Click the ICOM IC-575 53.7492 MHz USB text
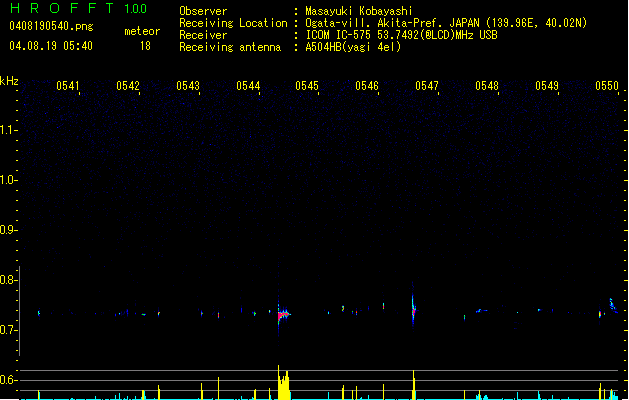629x400 pixels. click(402, 35)
